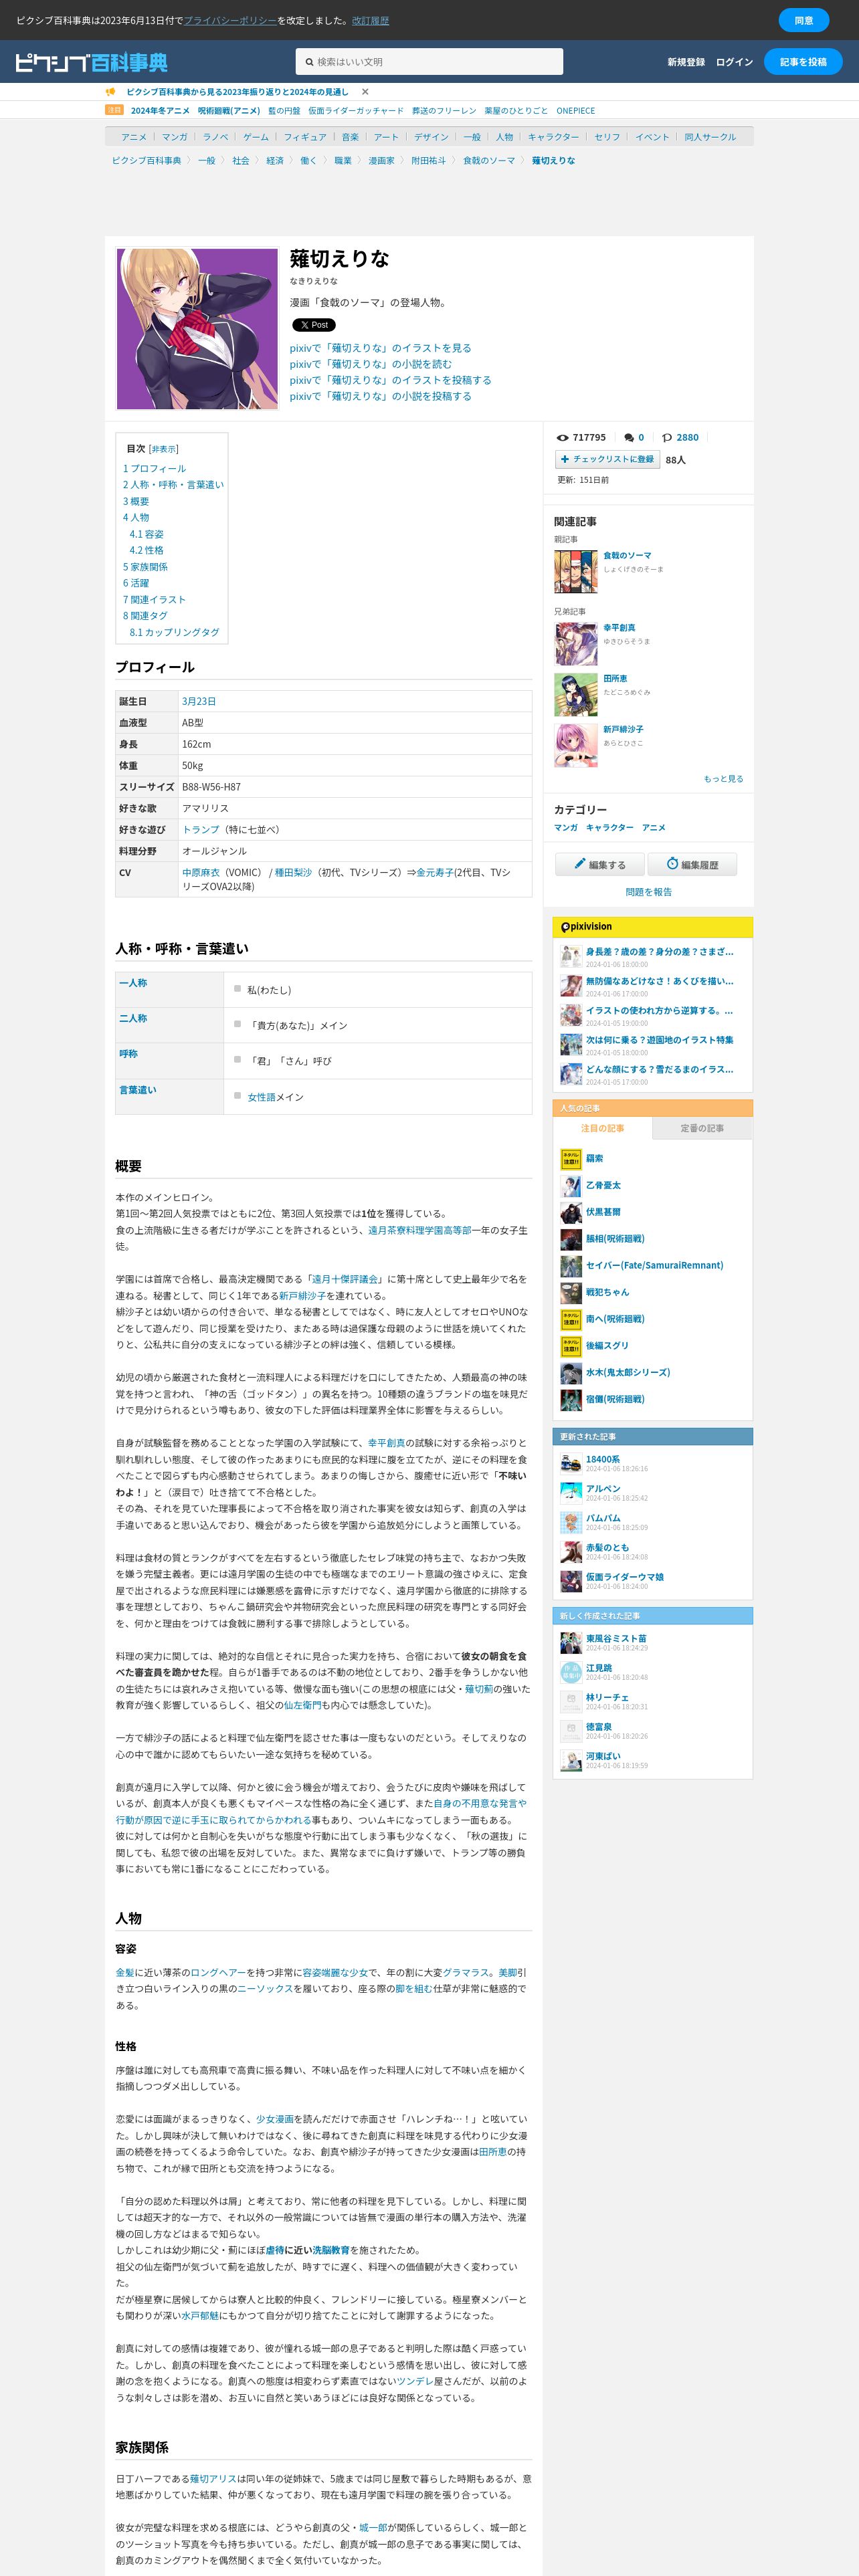Image resolution: width=859 pixels, height=2576 pixels.
Task: Open the アニメ category menu
Action: click(134, 137)
